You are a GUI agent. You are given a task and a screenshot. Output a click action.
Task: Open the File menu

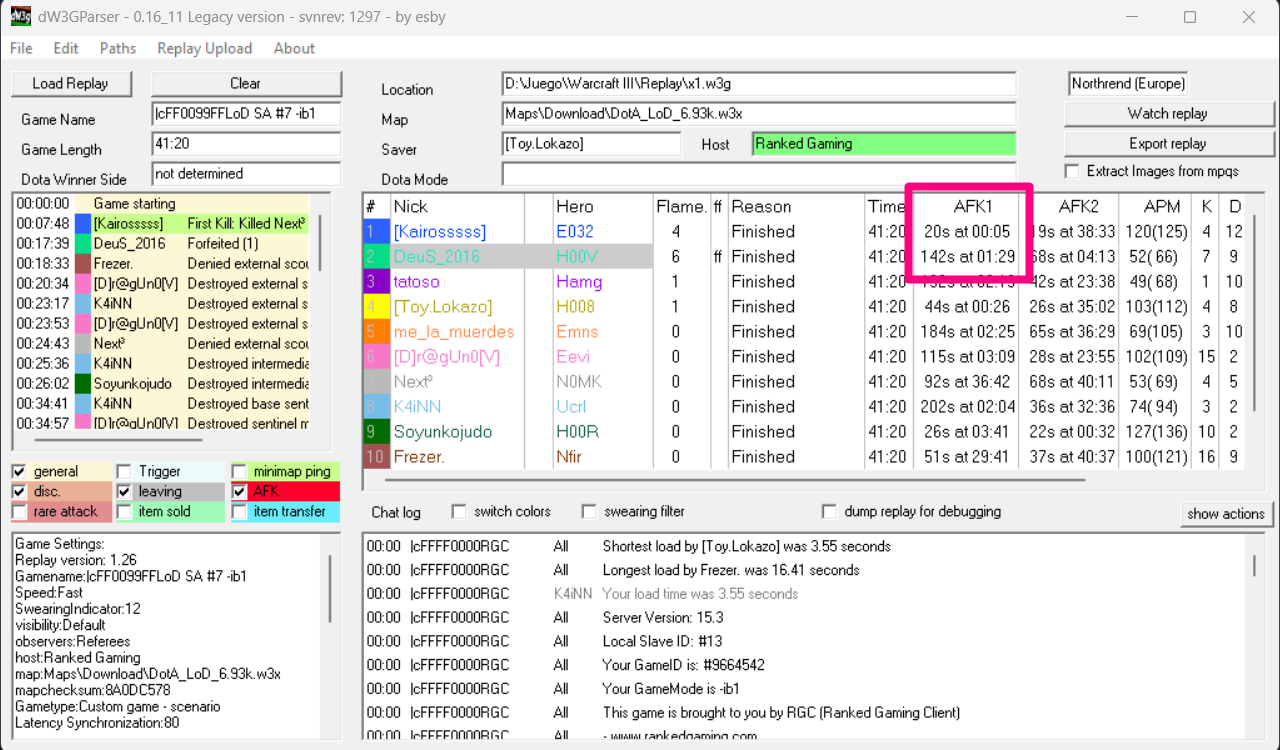coord(21,48)
